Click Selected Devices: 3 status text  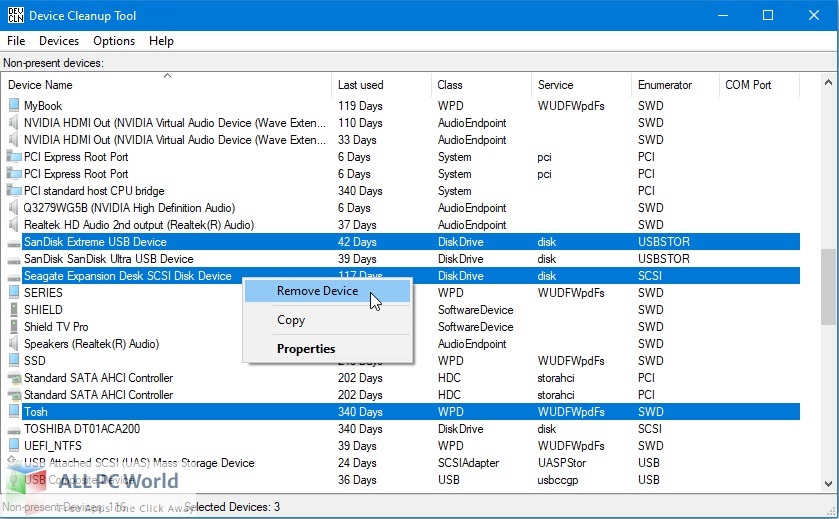coord(232,507)
